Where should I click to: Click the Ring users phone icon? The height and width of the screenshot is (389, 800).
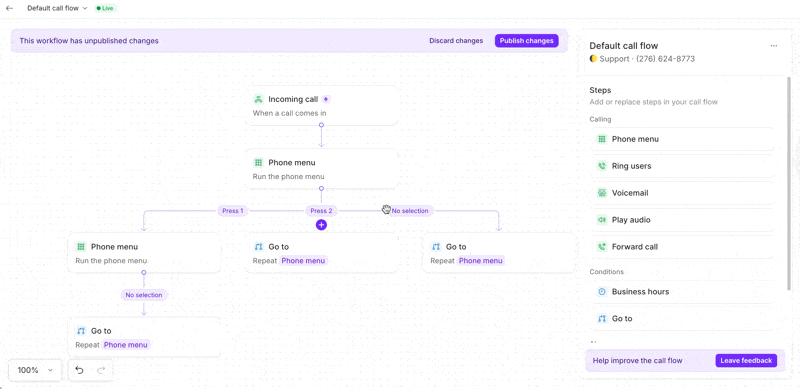click(x=602, y=166)
